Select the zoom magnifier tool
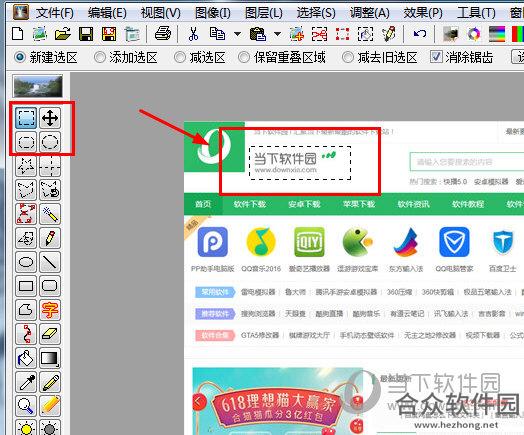 [x=26, y=406]
